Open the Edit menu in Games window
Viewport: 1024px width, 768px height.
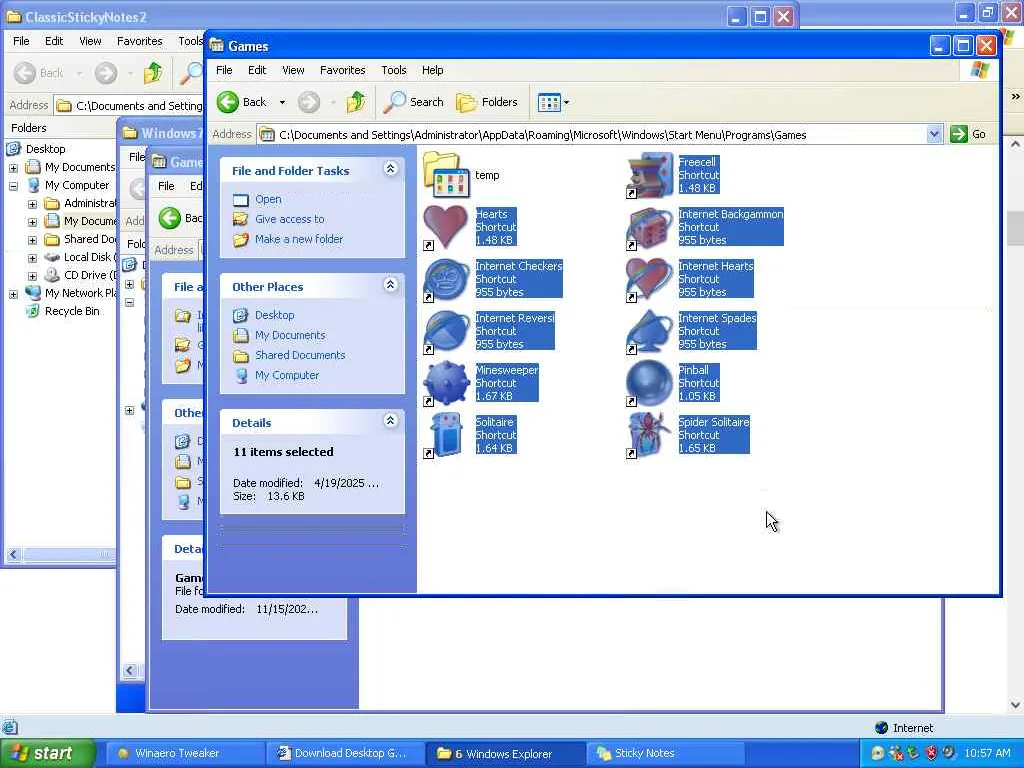tap(257, 70)
